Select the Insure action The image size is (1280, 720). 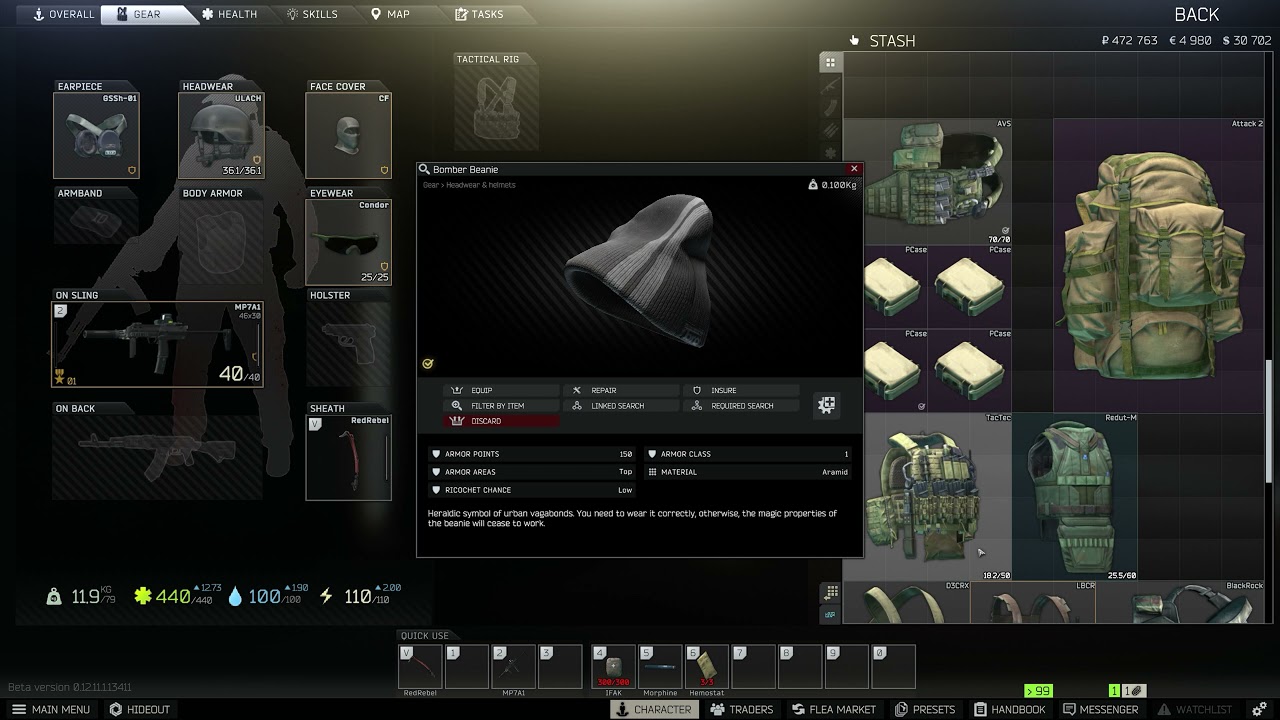click(x=741, y=390)
